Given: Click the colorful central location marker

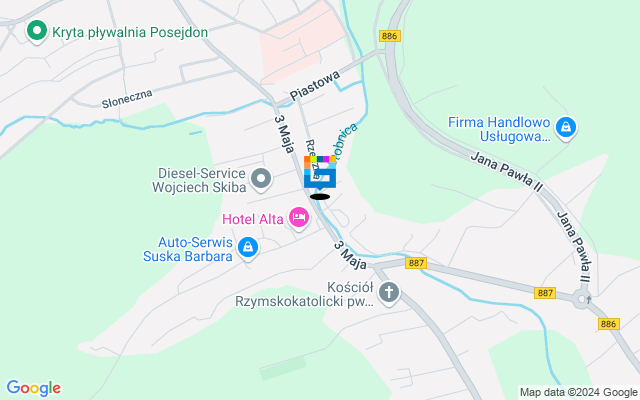Looking at the screenshot, I should coord(320,173).
